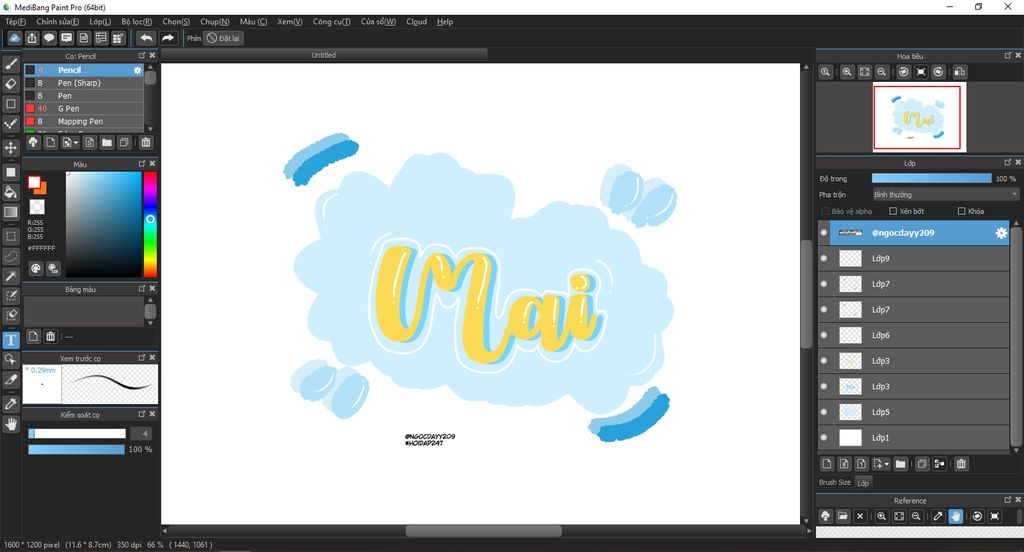This screenshot has width=1024, height=552.
Task: Enable the Khóa checkbox
Action: pyautogui.click(x=961, y=211)
